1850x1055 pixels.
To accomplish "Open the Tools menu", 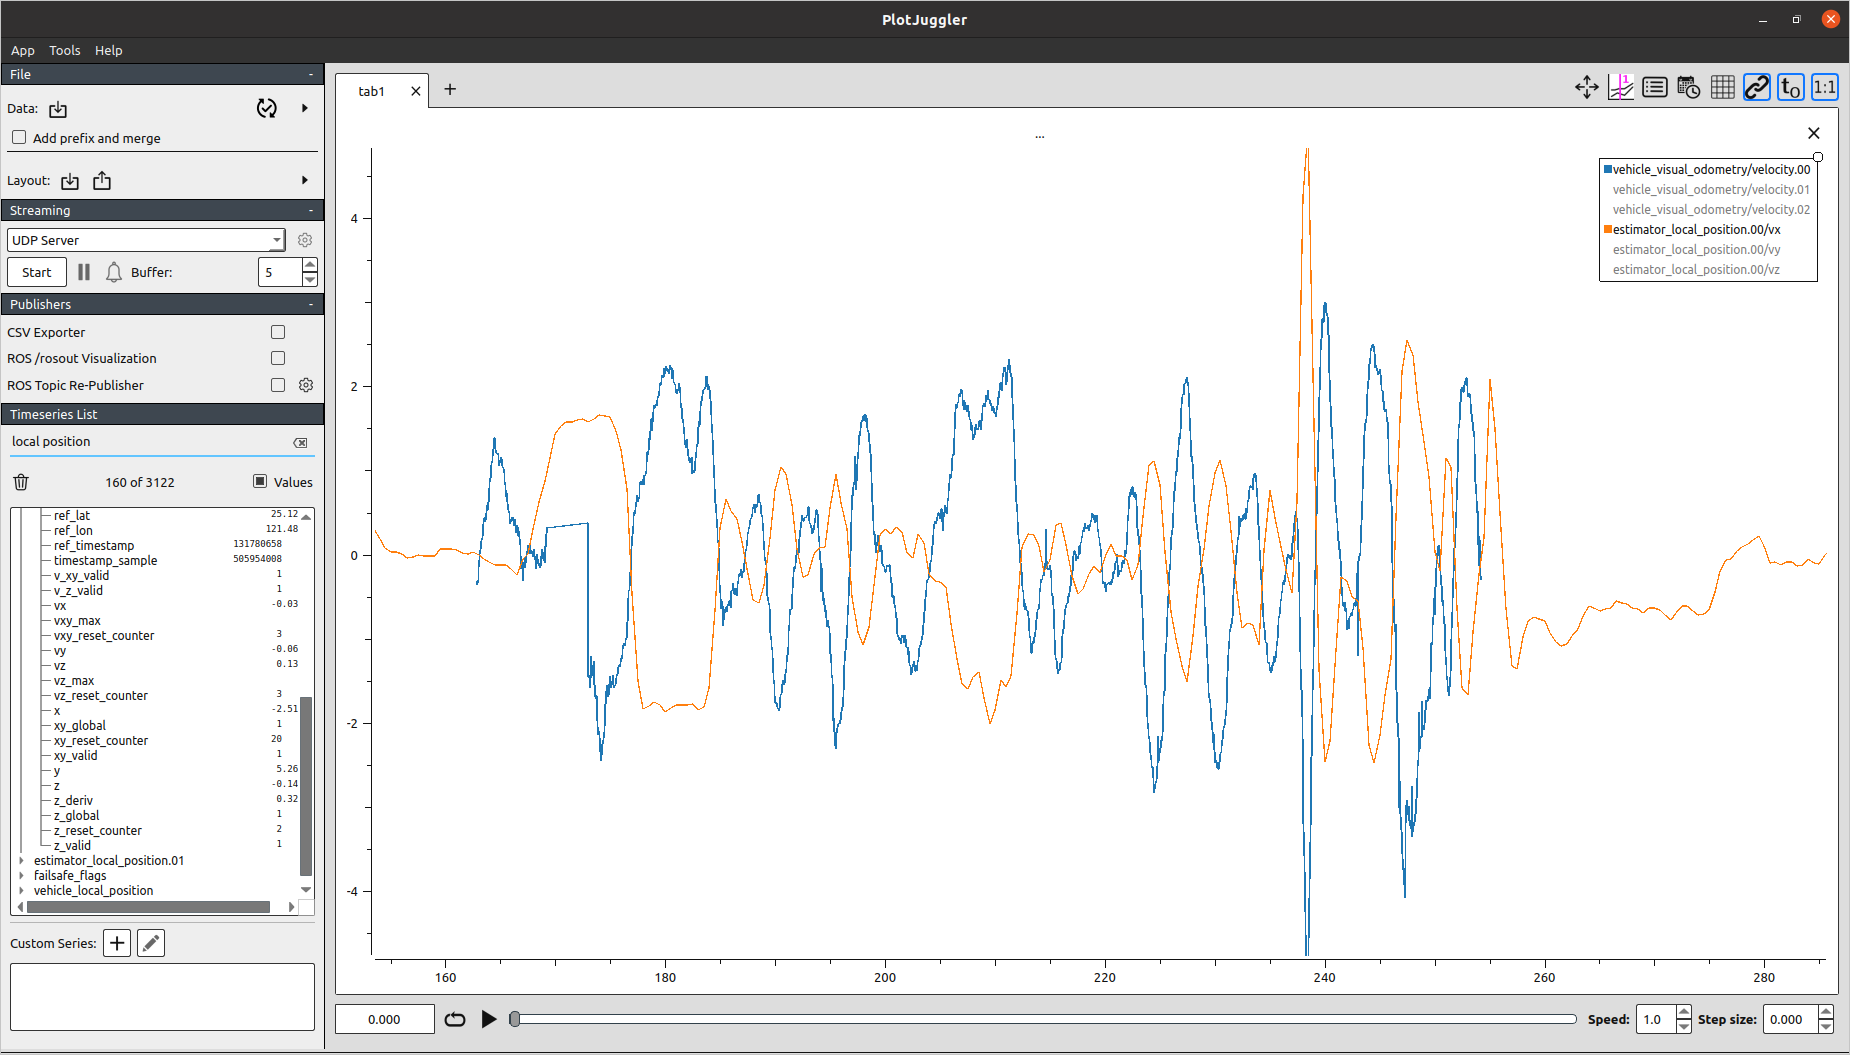I will (x=65, y=50).
